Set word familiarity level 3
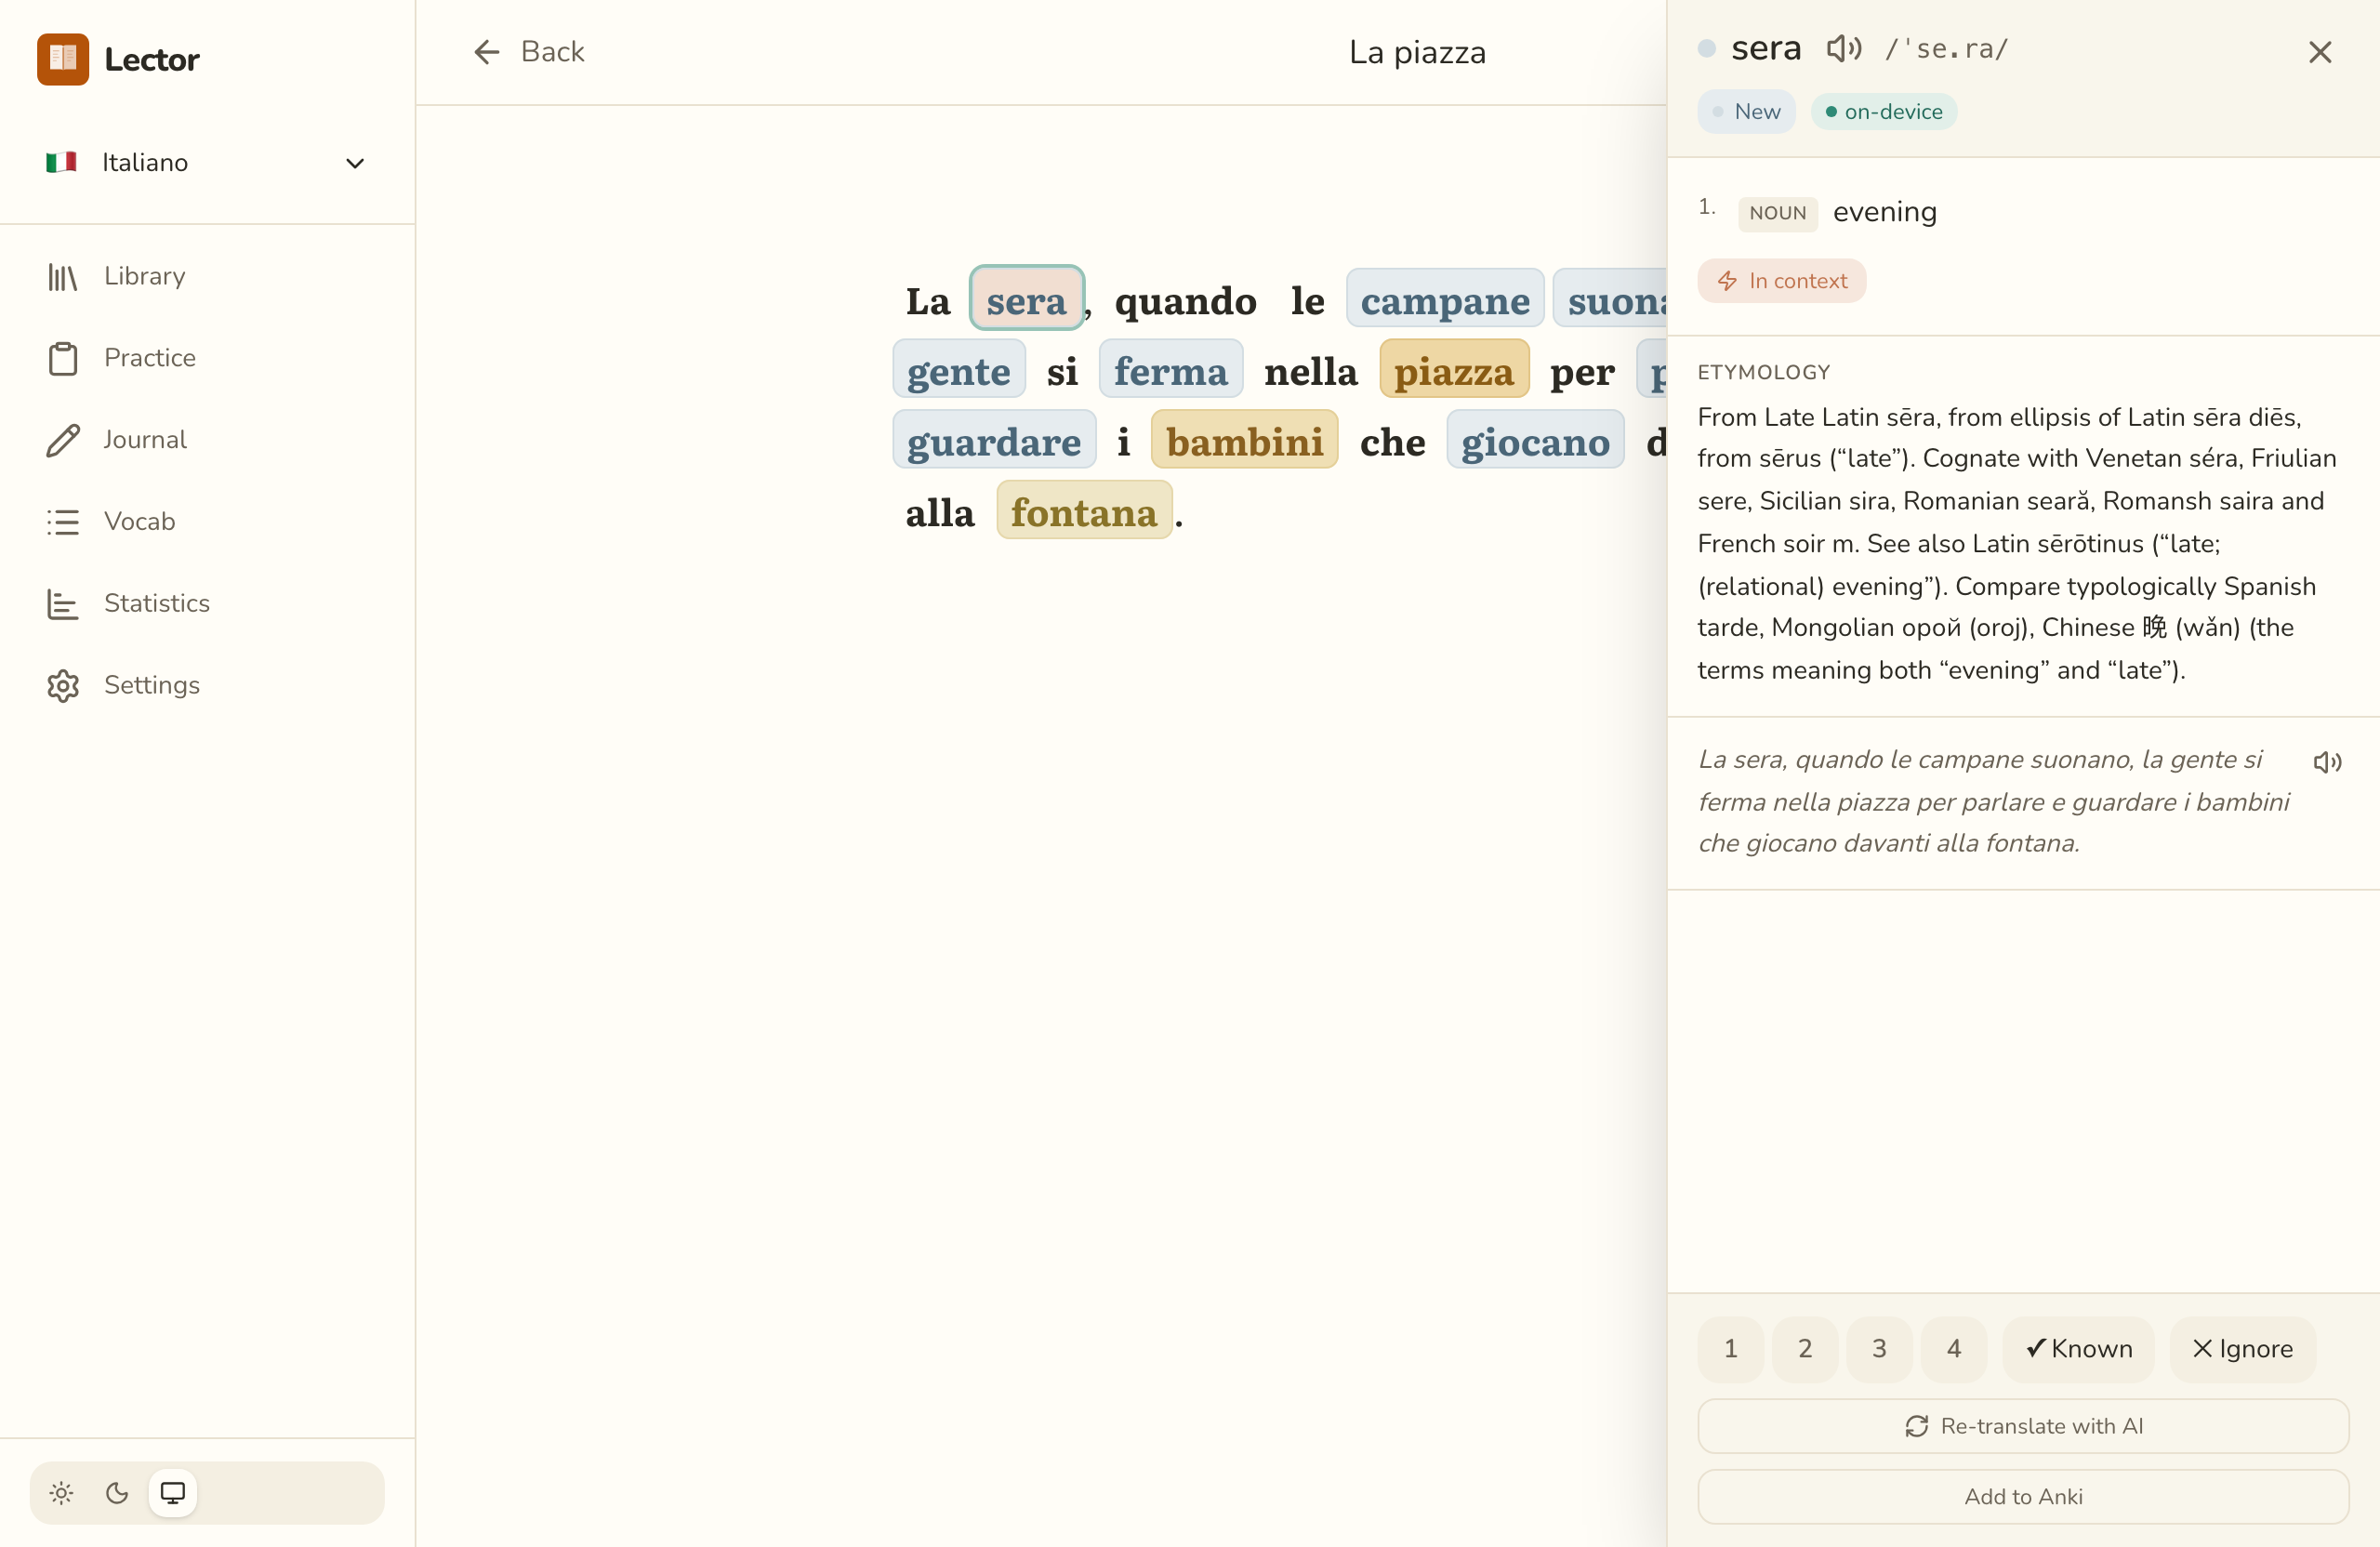 1879,1349
